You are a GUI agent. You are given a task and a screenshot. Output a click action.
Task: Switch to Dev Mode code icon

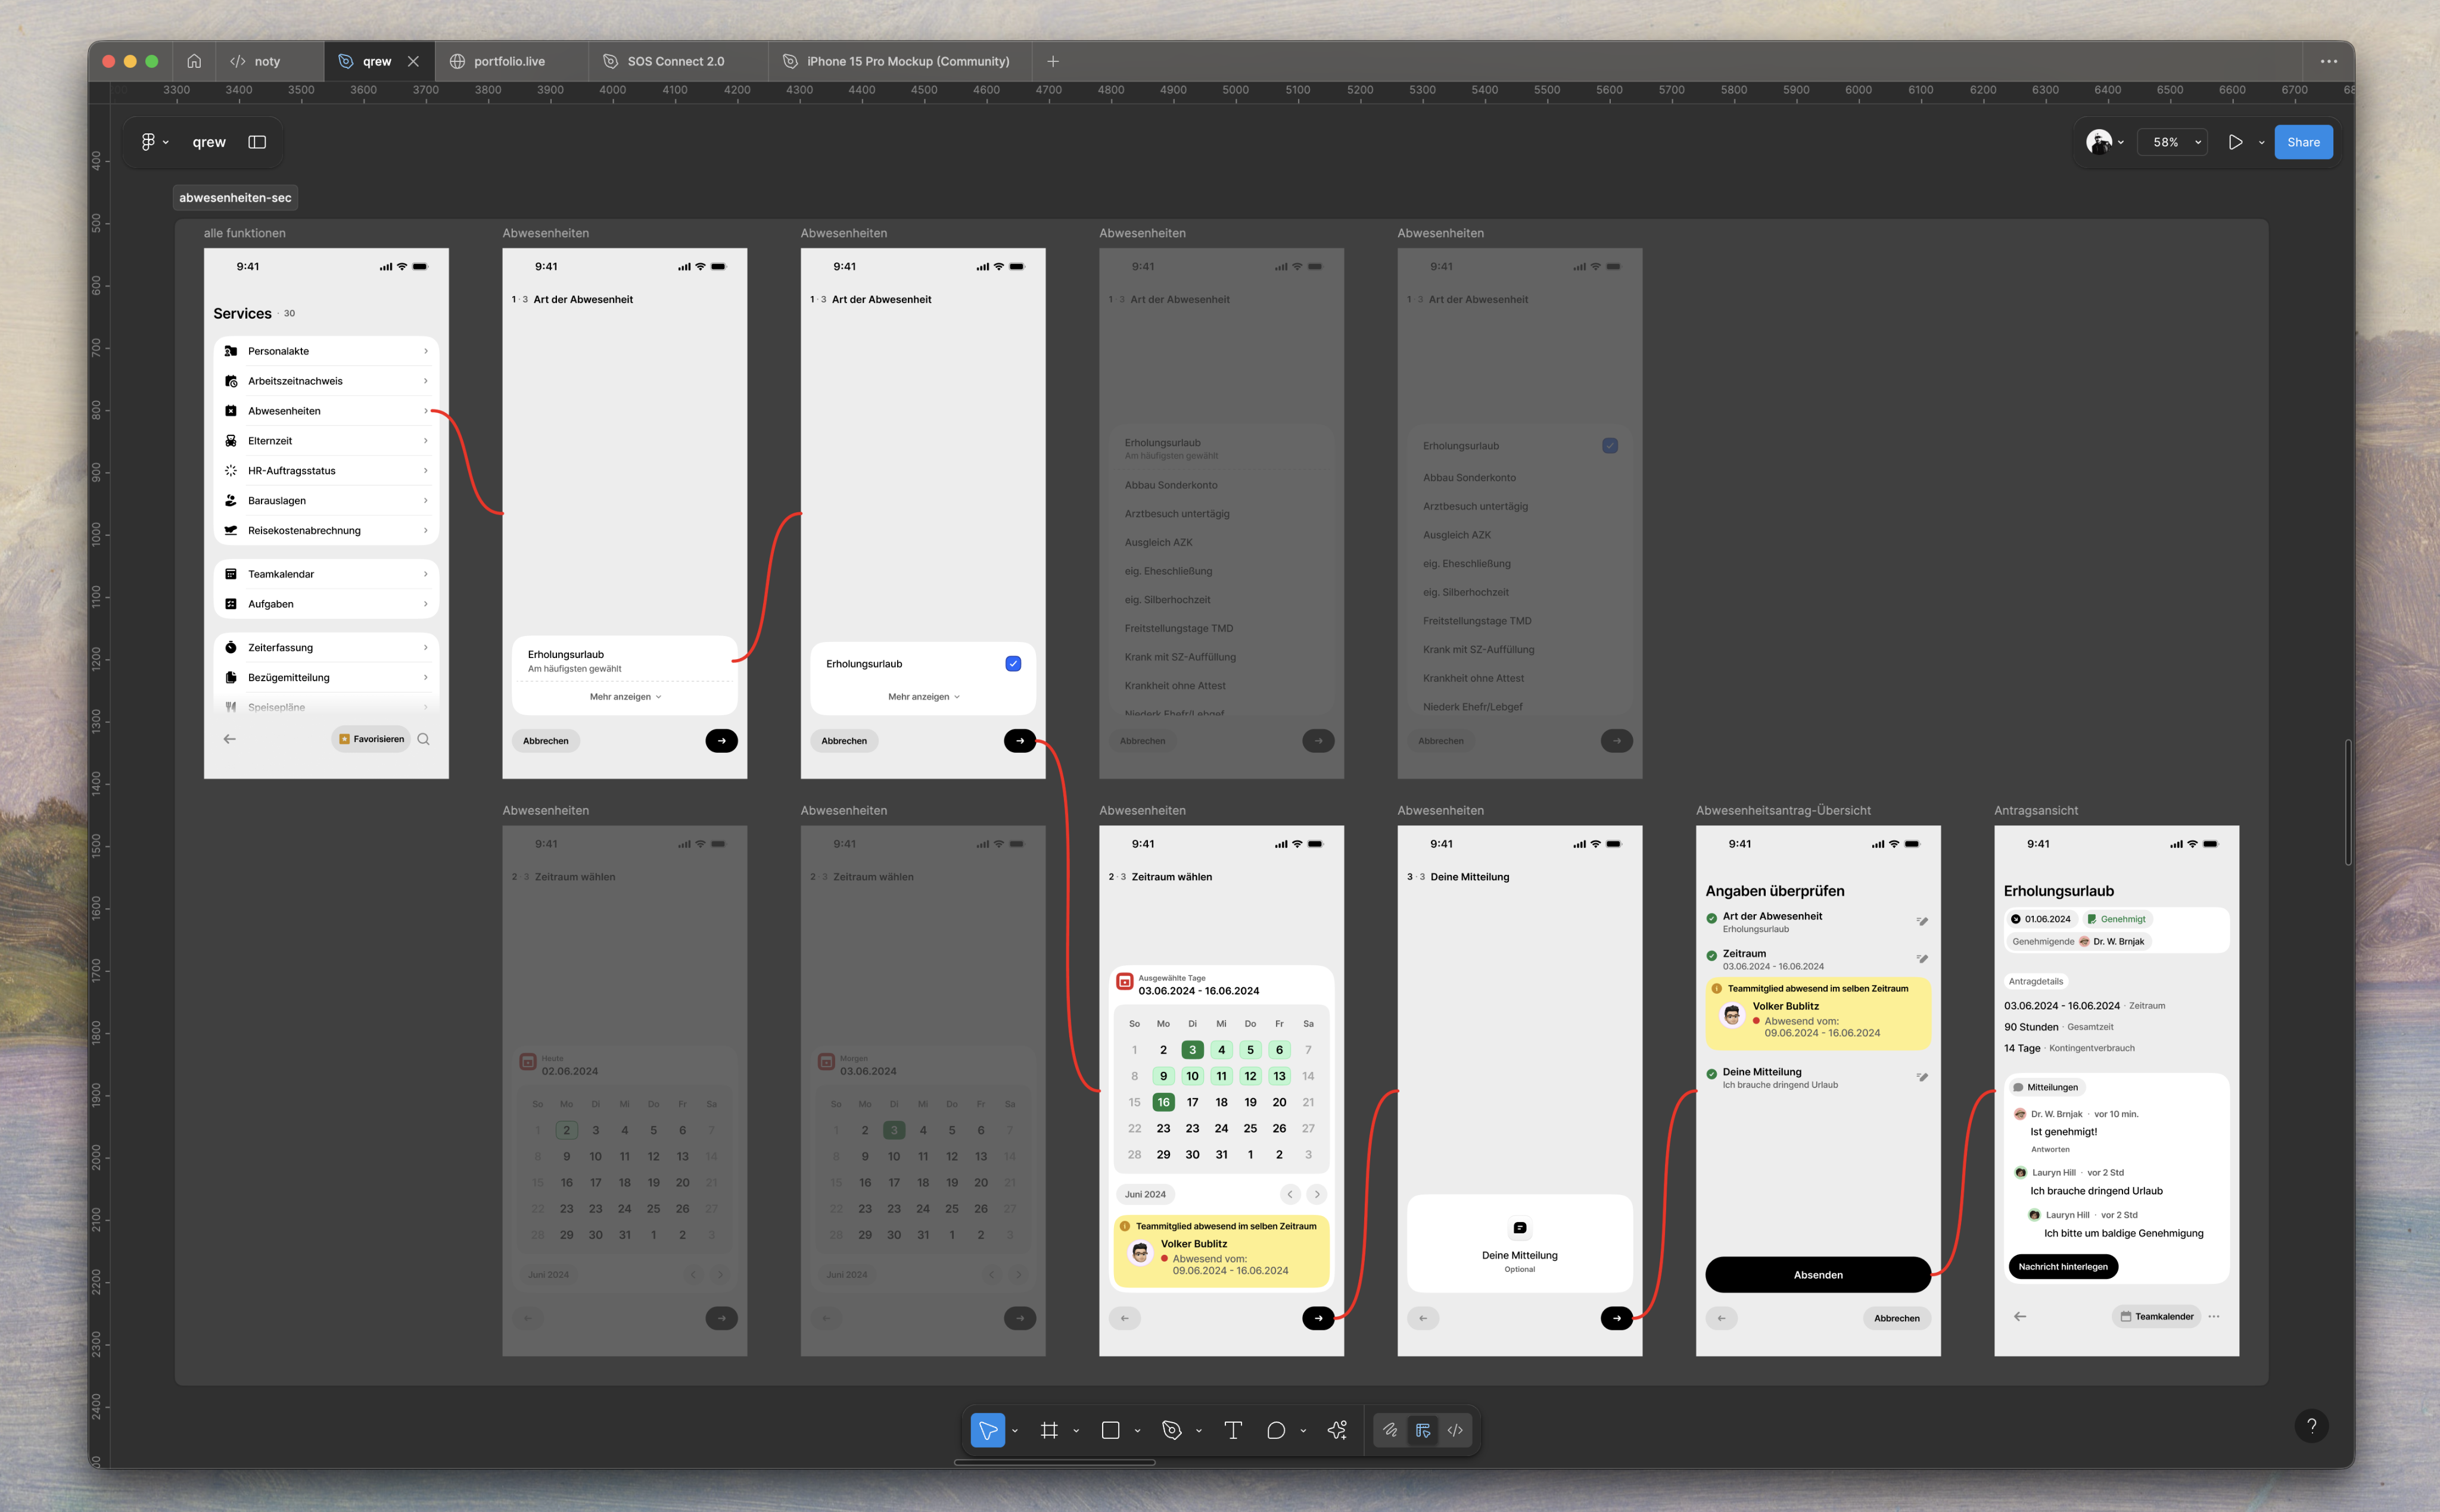(x=1455, y=1430)
